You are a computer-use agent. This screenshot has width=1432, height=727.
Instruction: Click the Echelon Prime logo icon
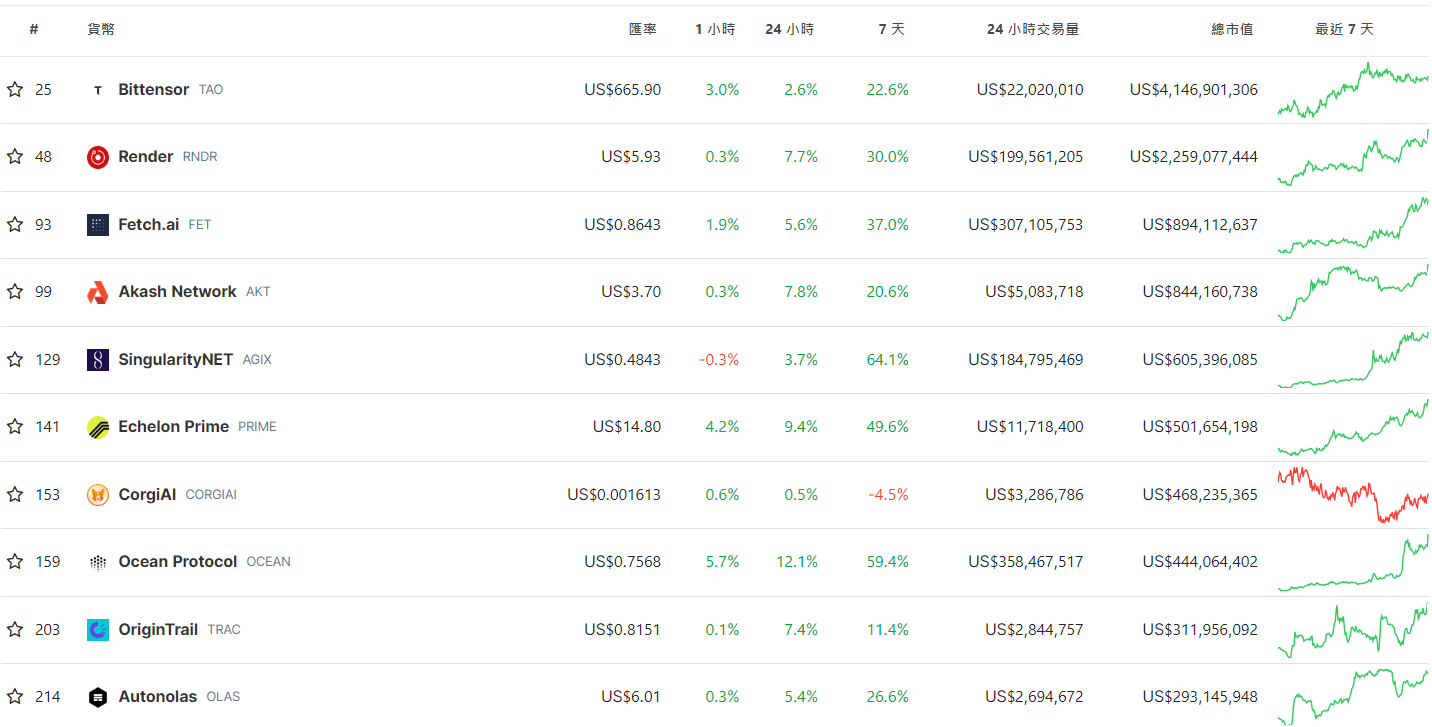[97, 427]
